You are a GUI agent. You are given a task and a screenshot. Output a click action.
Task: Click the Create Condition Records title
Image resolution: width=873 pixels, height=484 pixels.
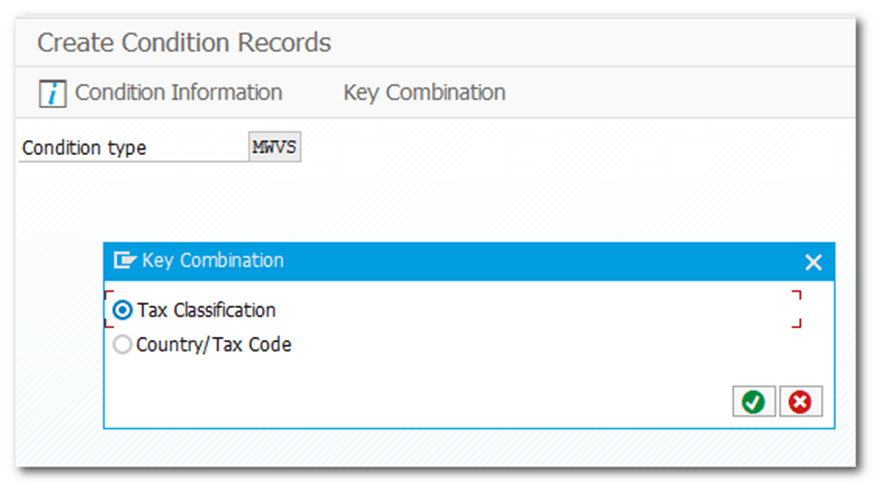click(x=184, y=43)
